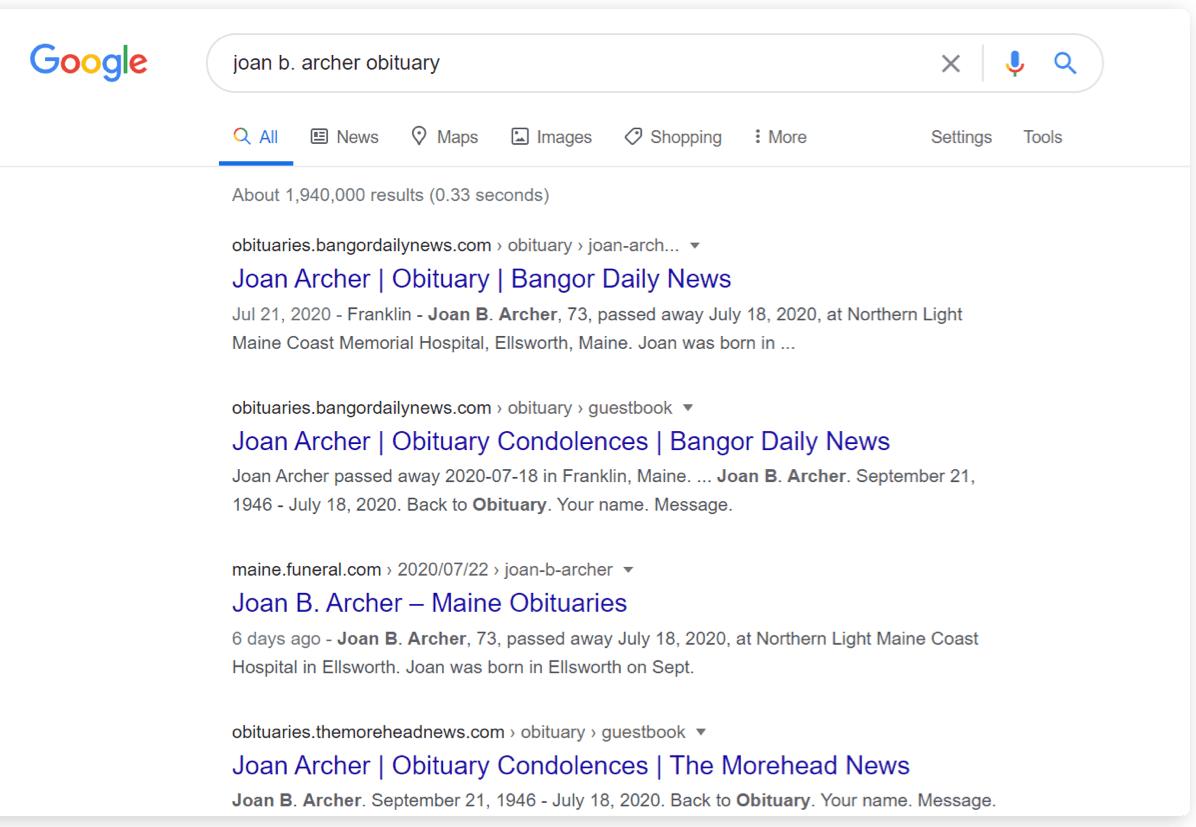This screenshot has height=827, width=1196.
Task: Expand dropdown arrow next to bangordailynews guestbook URL
Action: coord(688,408)
